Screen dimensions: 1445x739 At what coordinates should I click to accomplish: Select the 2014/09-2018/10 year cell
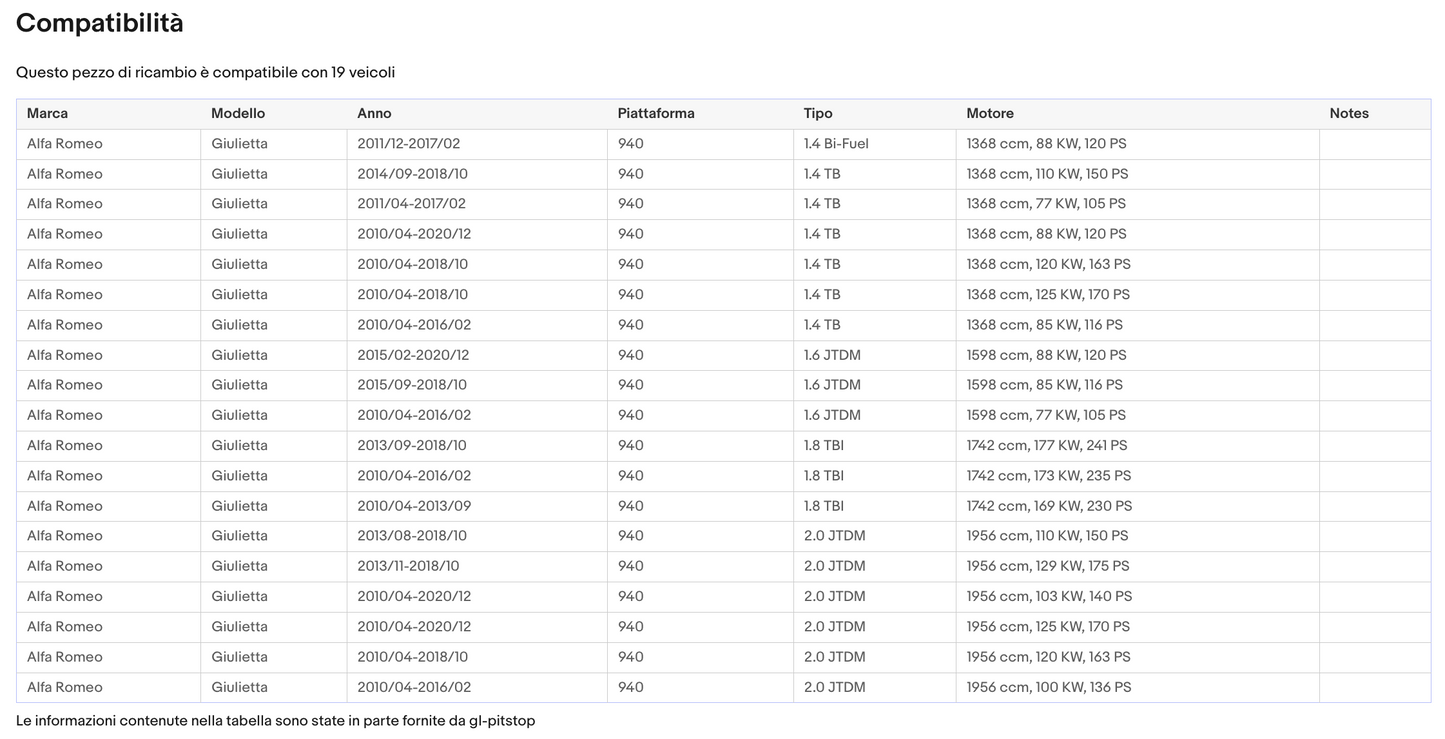click(x=412, y=174)
